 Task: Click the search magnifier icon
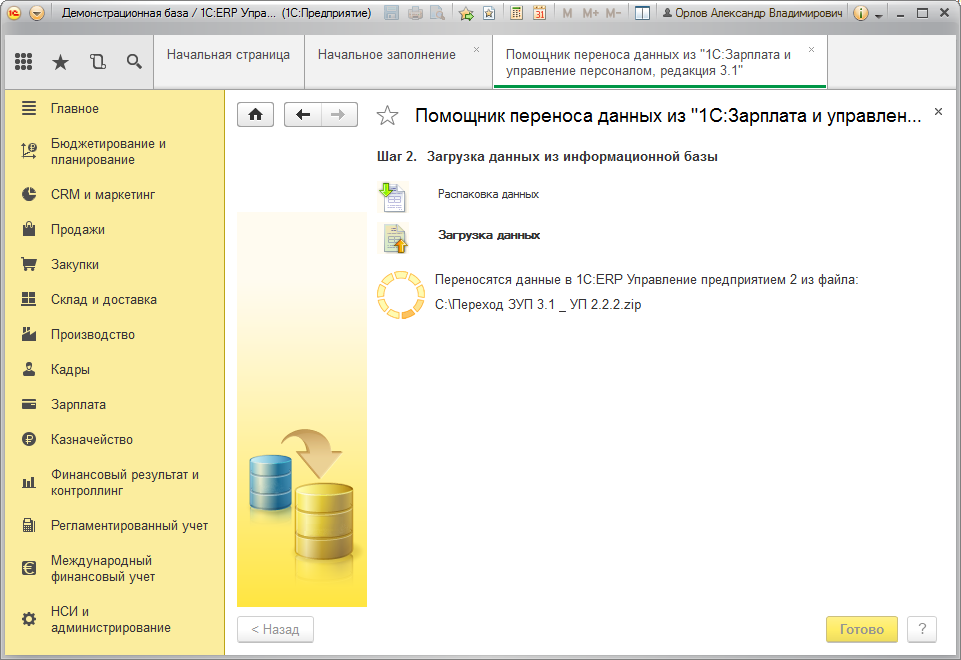pos(134,62)
